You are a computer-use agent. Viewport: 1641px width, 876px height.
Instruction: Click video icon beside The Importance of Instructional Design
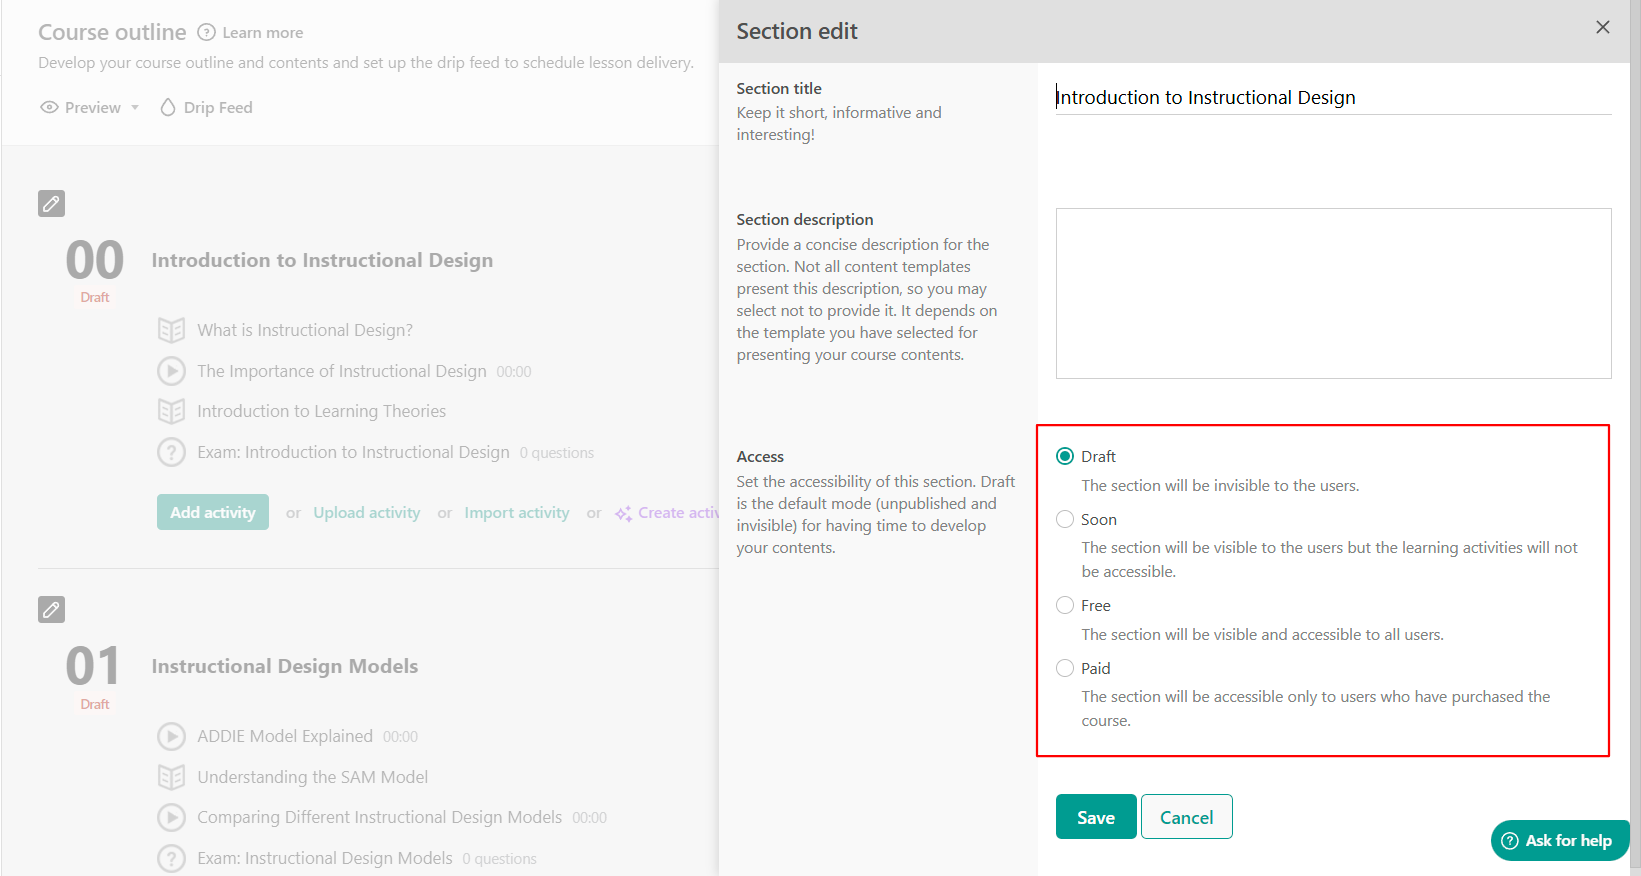171,371
